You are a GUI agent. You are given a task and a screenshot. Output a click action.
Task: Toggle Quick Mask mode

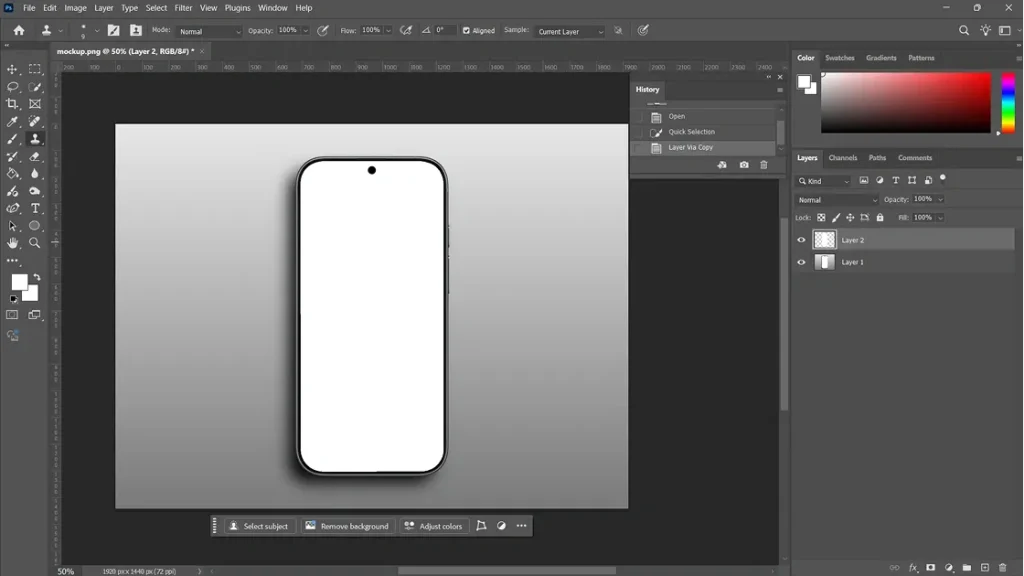[x=12, y=315]
